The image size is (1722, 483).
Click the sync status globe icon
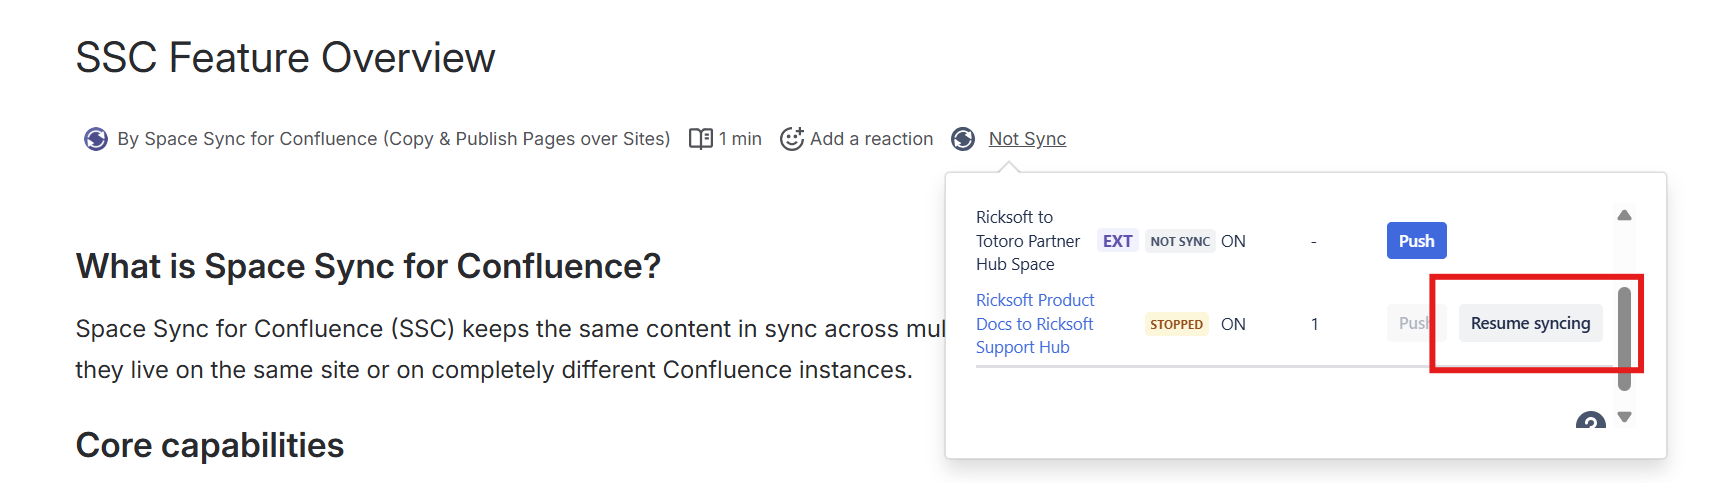pos(963,139)
